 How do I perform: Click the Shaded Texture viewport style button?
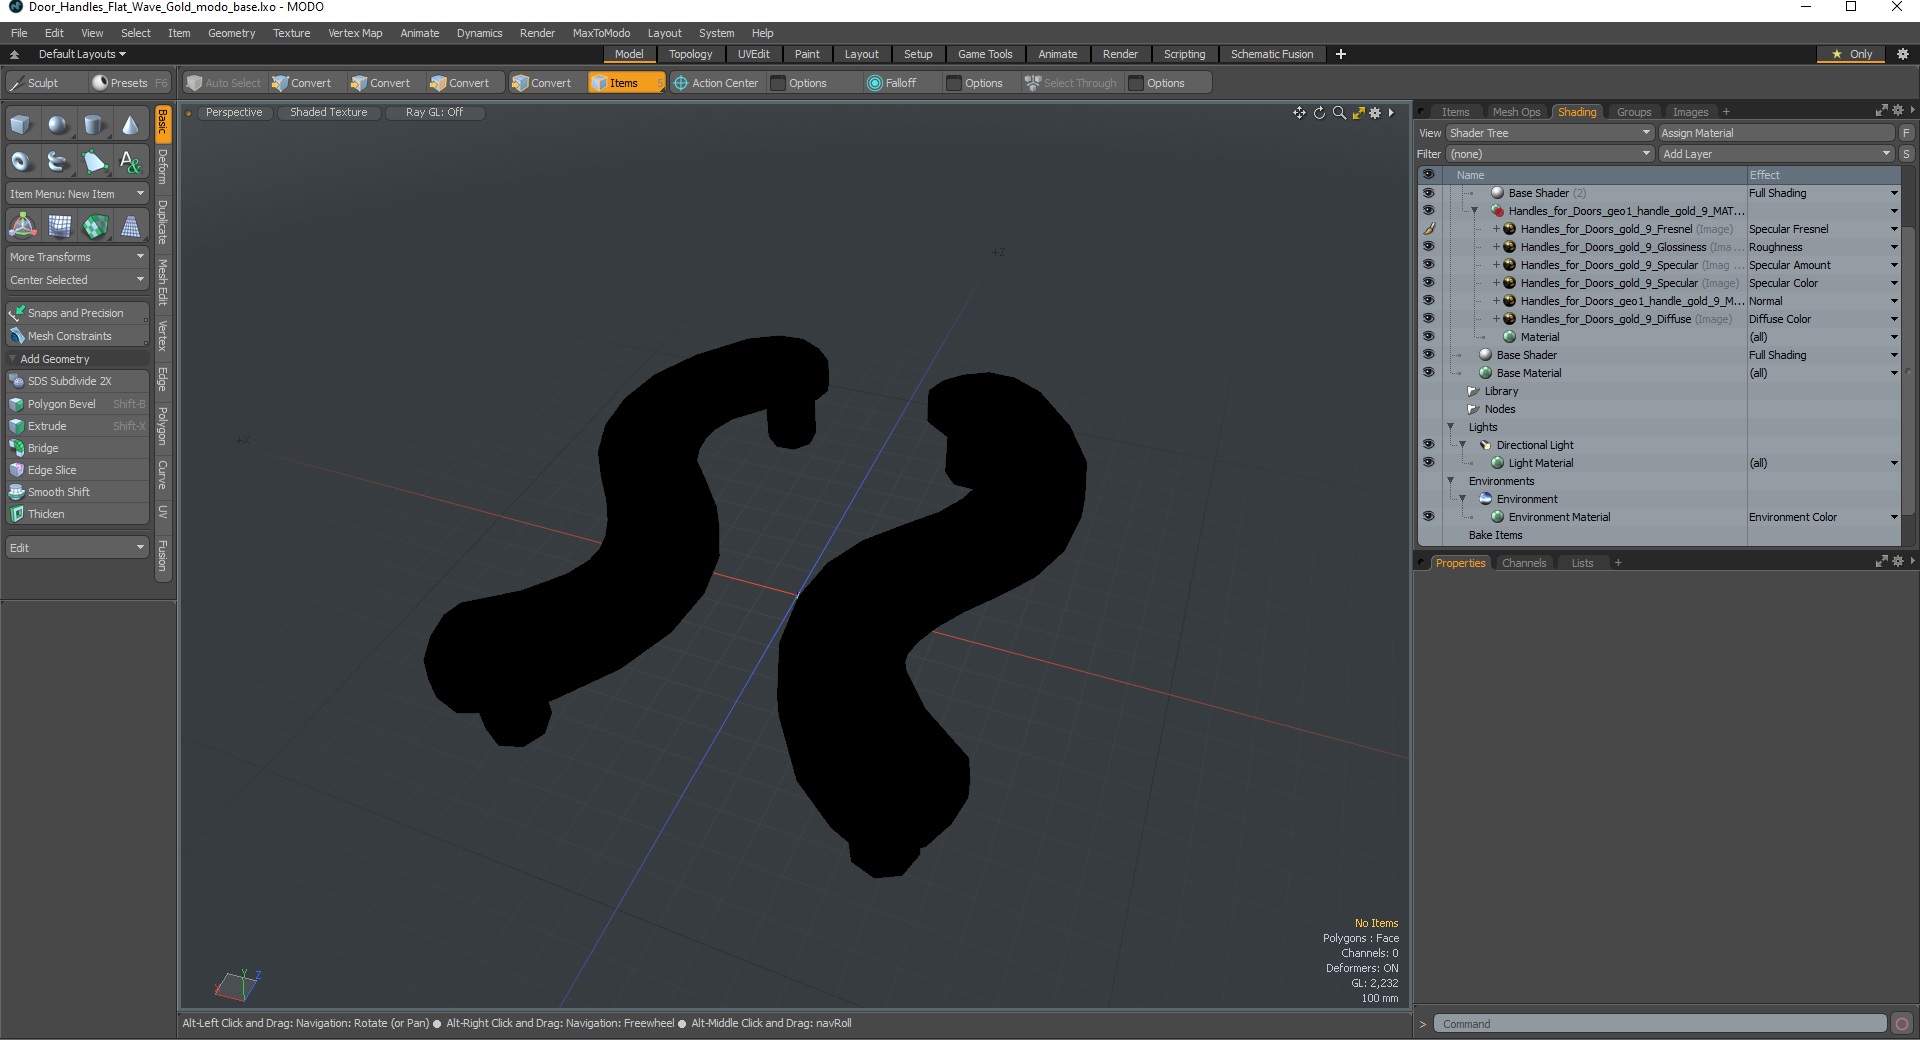329,112
